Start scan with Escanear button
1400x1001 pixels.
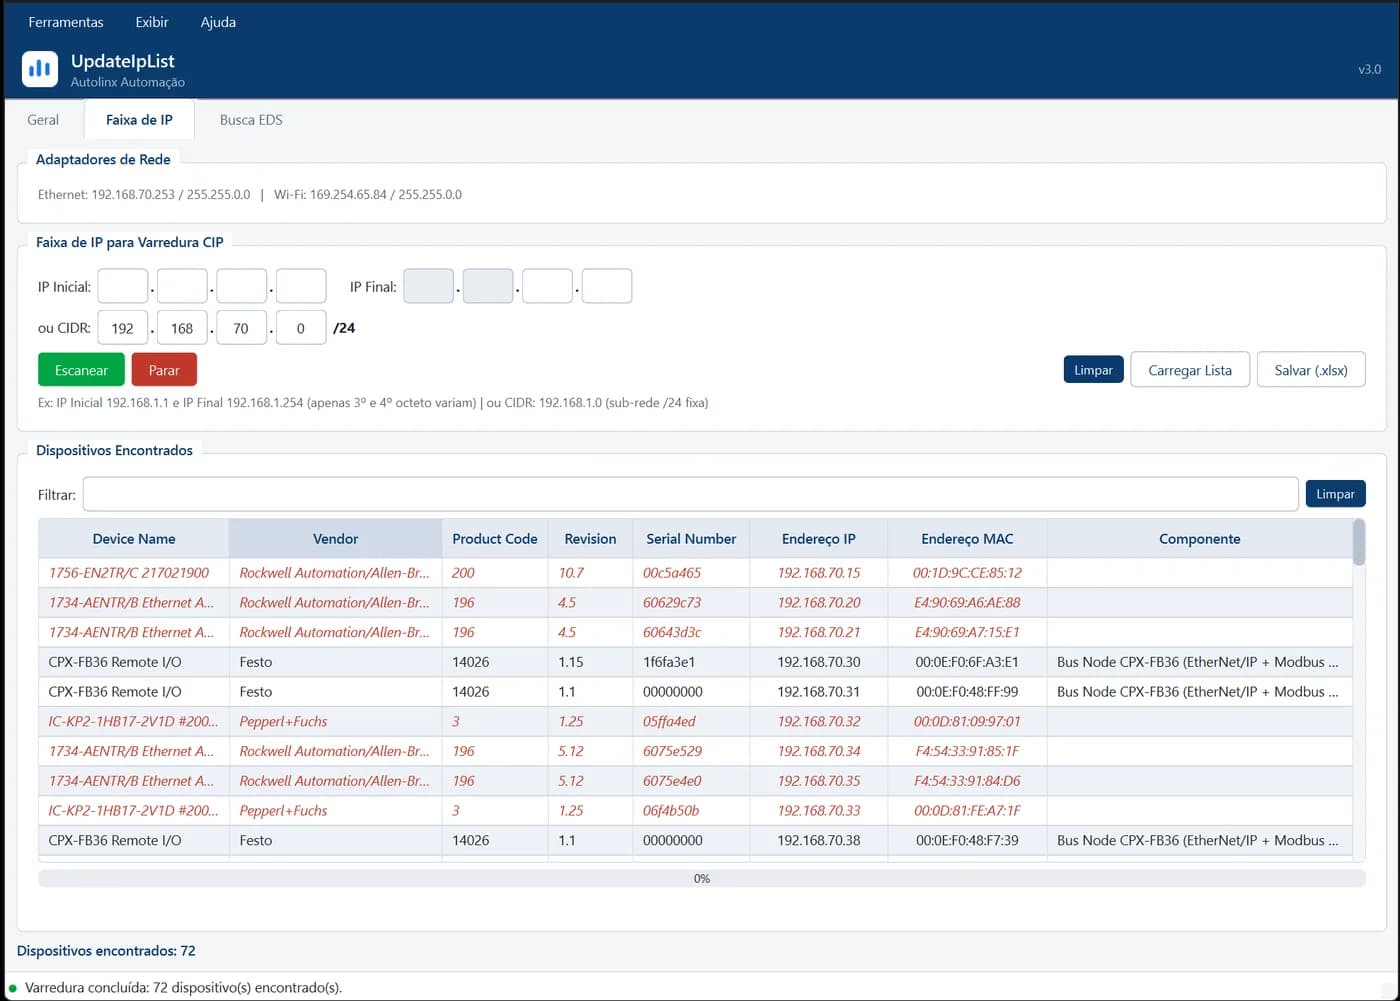[x=81, y=370]
